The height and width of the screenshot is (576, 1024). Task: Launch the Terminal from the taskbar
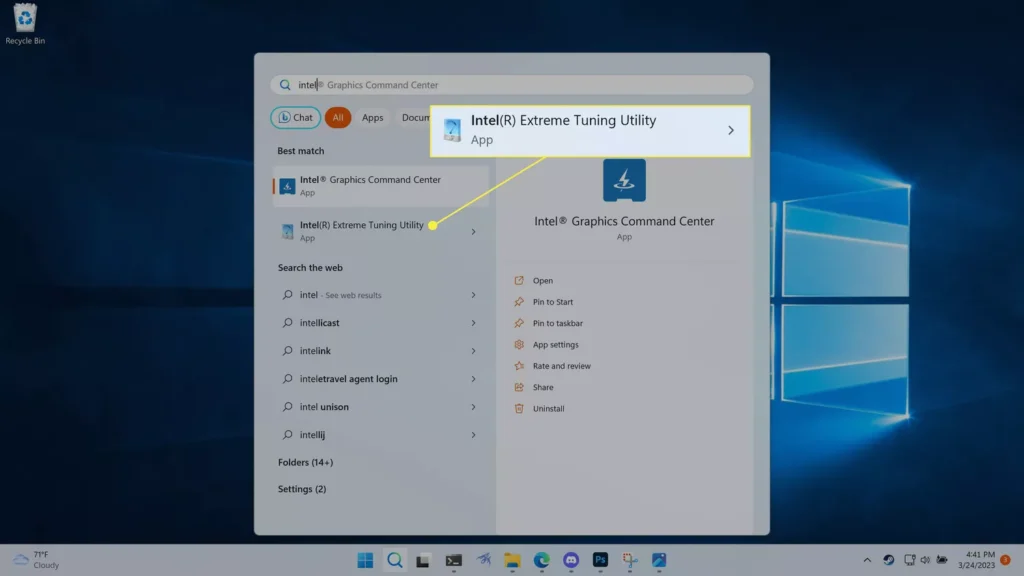coord(453,560)
